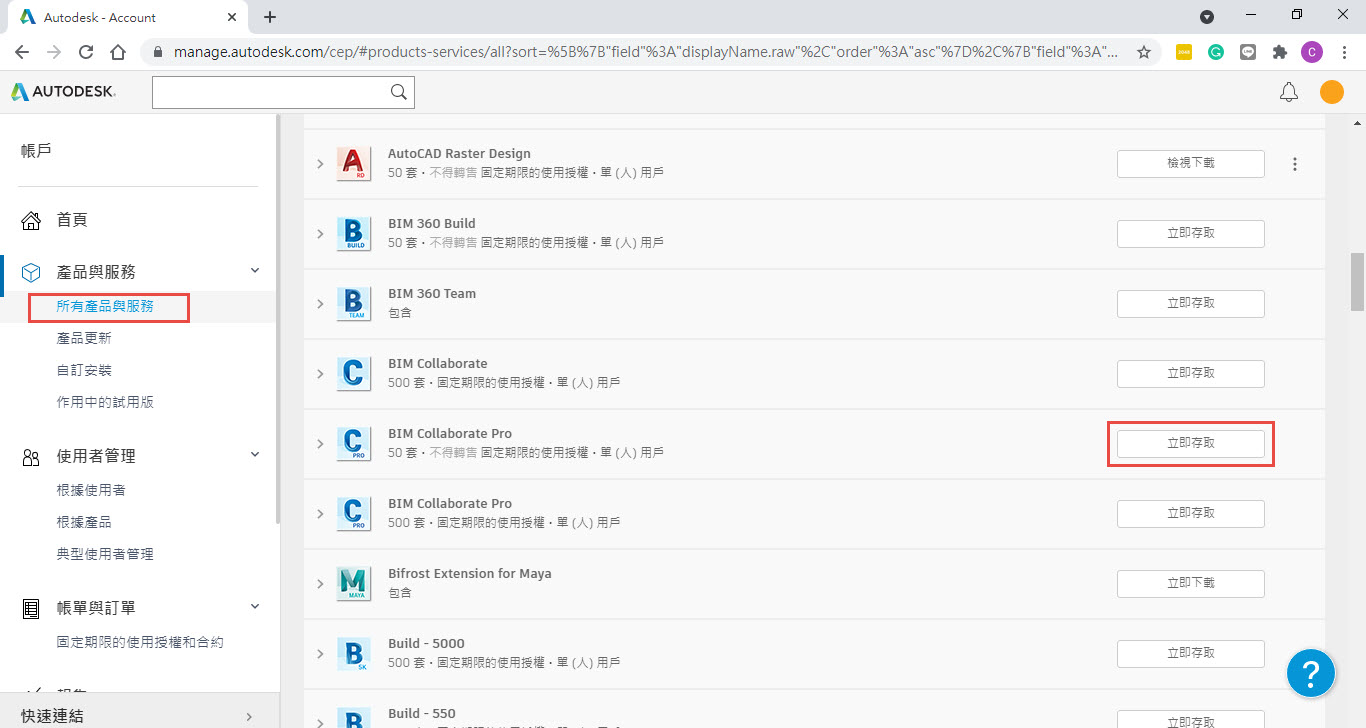Open the browser home page
The width and height of the screenshot is (1366, 728).
[x=118, y=52]
